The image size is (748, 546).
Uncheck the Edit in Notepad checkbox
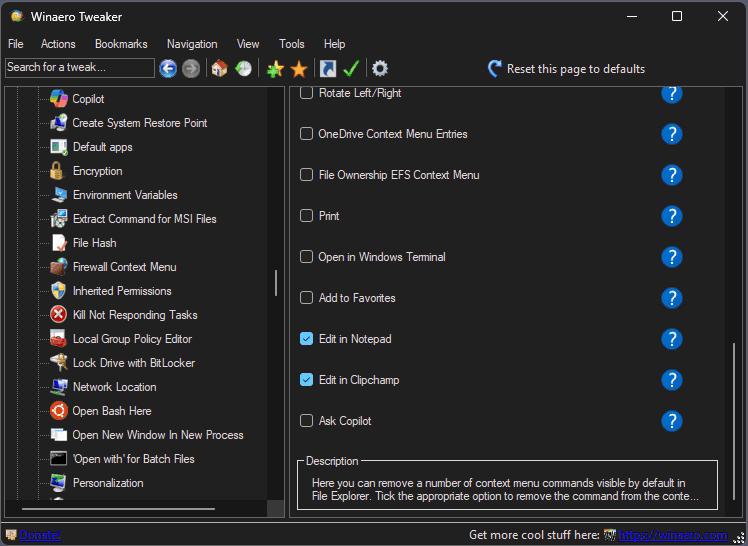(x=306, y=339)
